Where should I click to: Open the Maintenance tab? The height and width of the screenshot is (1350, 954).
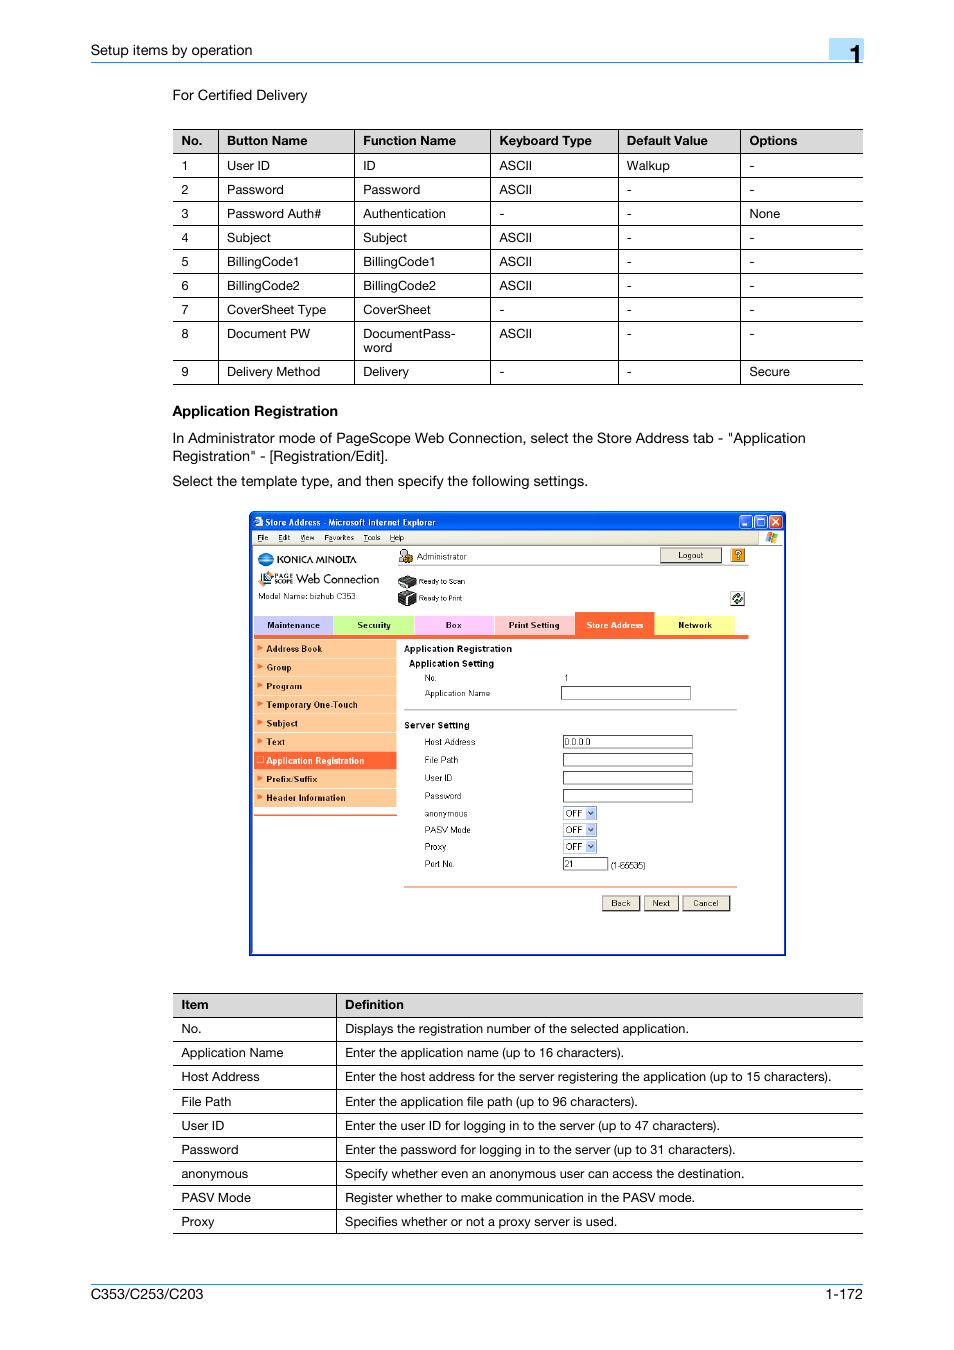point(294,625)
